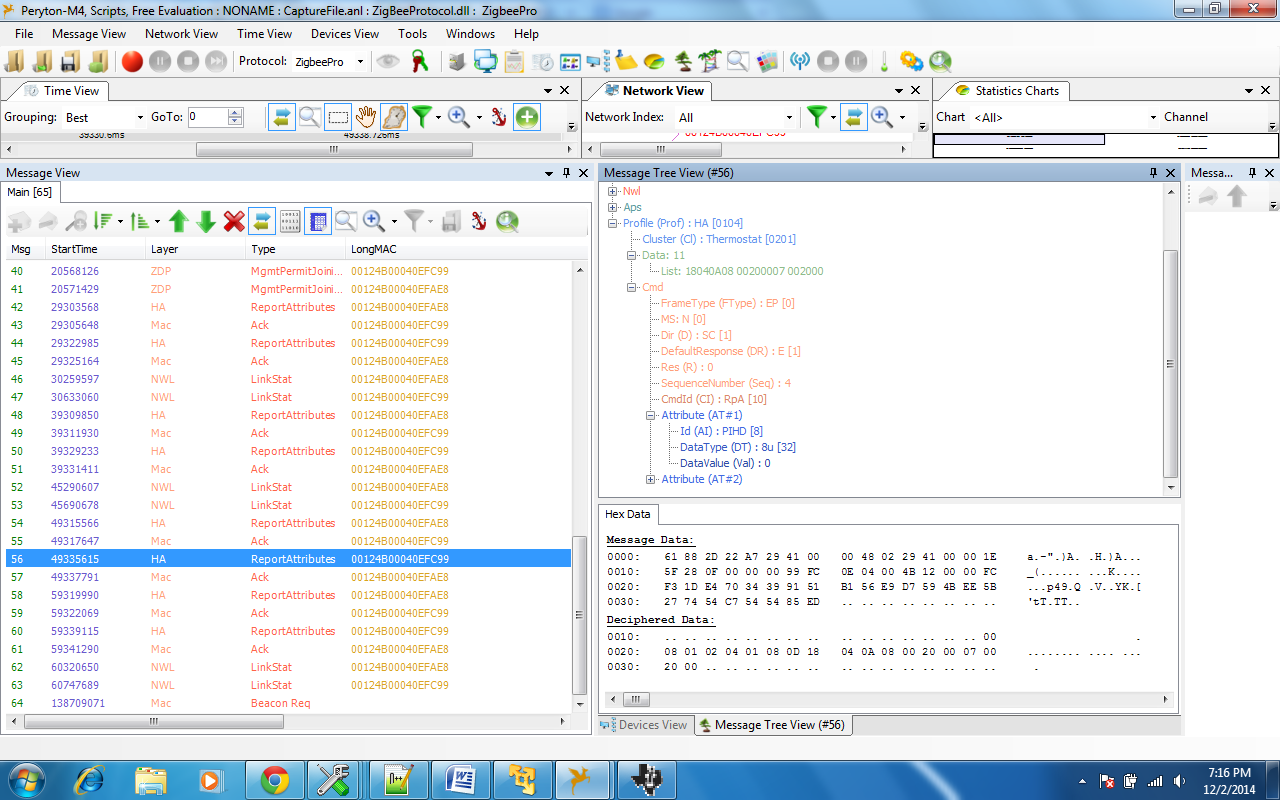Click the bonsai tree icon in main toolbar
Viewport: 1280px width, 800px height.
point(683,61)
